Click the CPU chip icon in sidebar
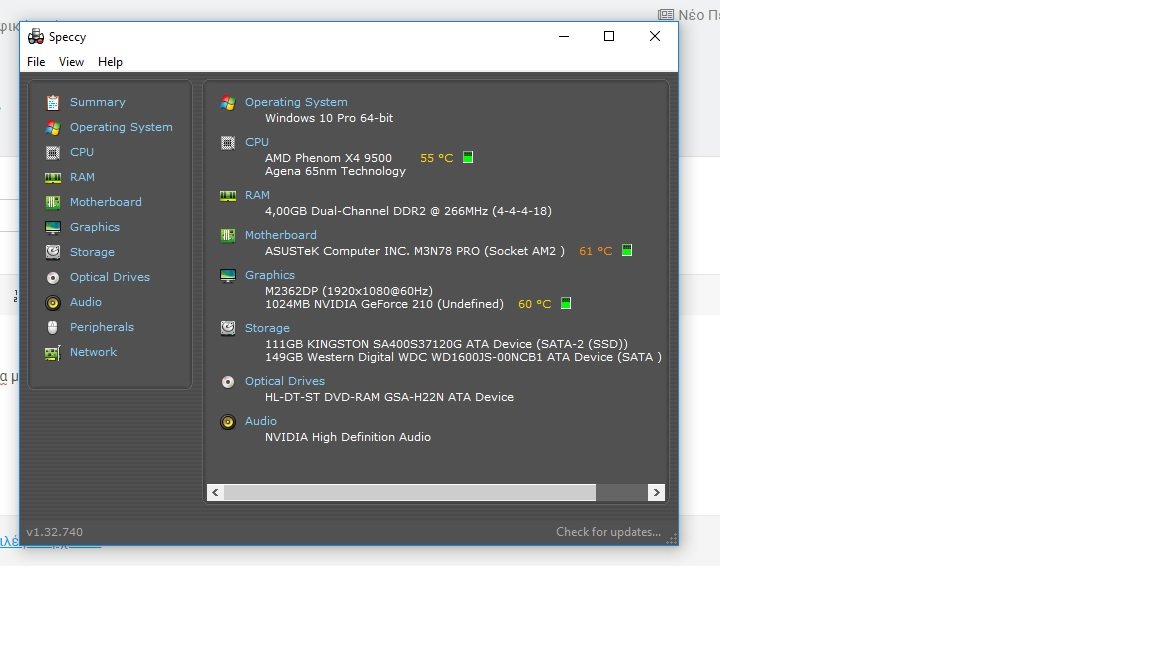The image size is (1152, 648). (53, 152)
